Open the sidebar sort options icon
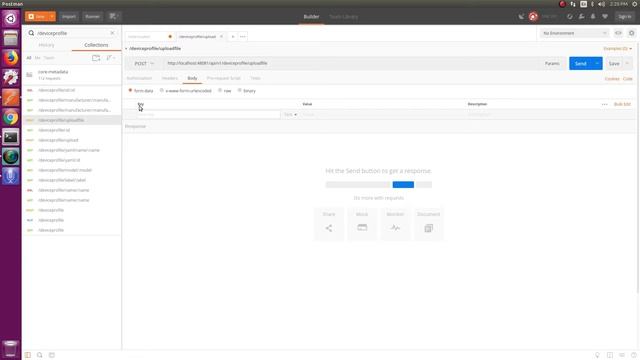Screen dimensions: 640x360 (x=110, y=58)
